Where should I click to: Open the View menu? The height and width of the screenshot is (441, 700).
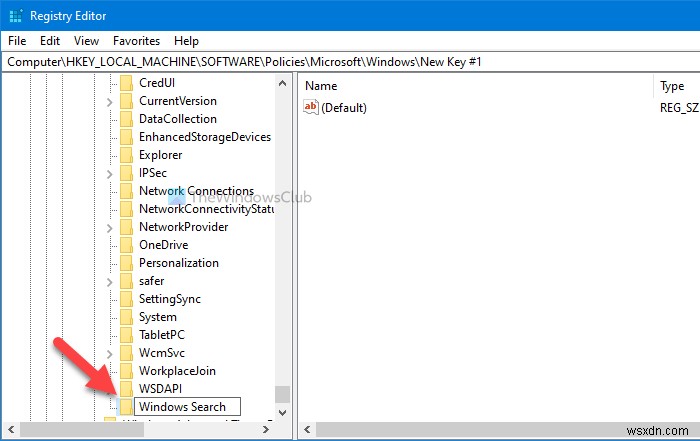pyautogui.click(x=86, y=41)
